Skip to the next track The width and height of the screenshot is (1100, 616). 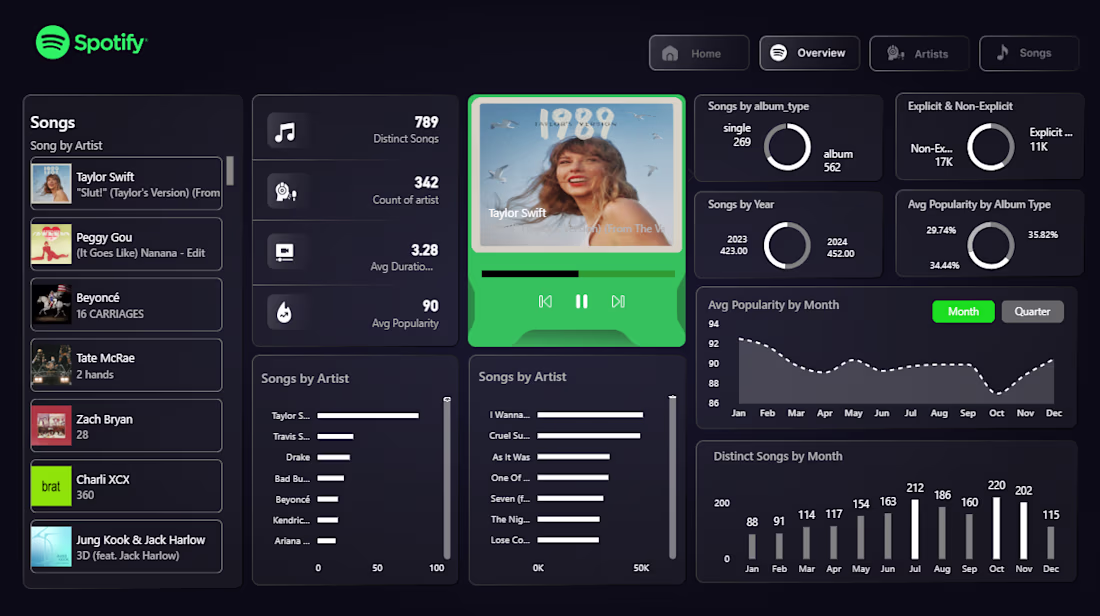tap(618, 302)
